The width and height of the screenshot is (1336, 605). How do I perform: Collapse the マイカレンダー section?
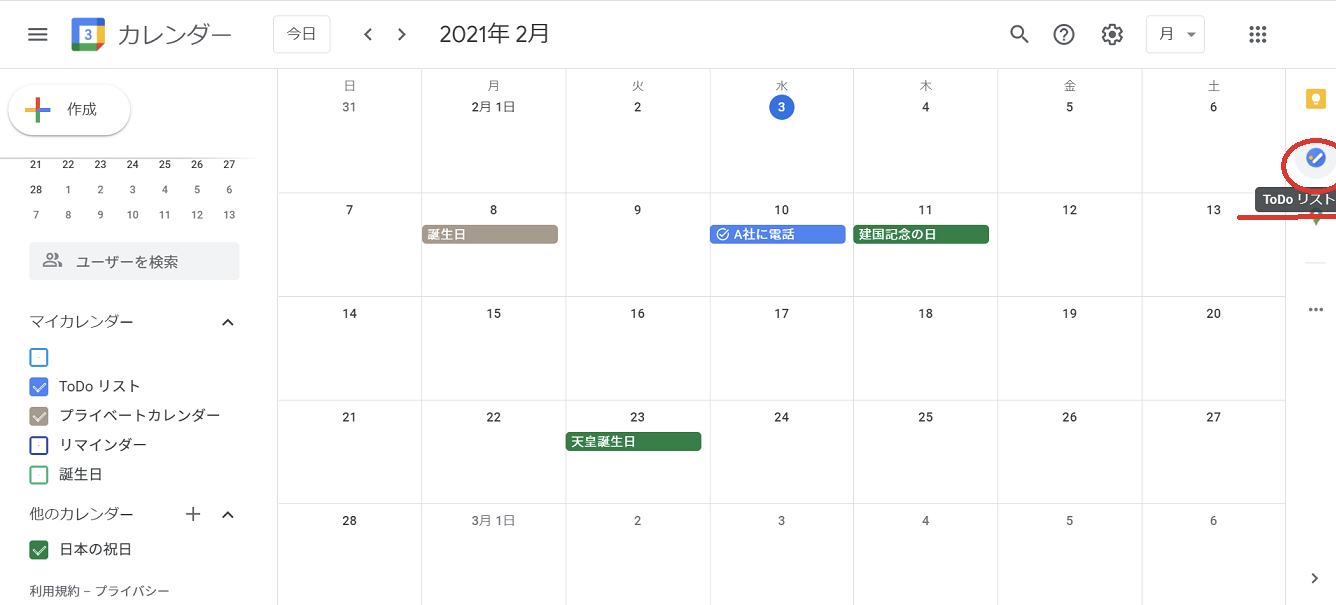pyautogui.click(x=228, y=322)
